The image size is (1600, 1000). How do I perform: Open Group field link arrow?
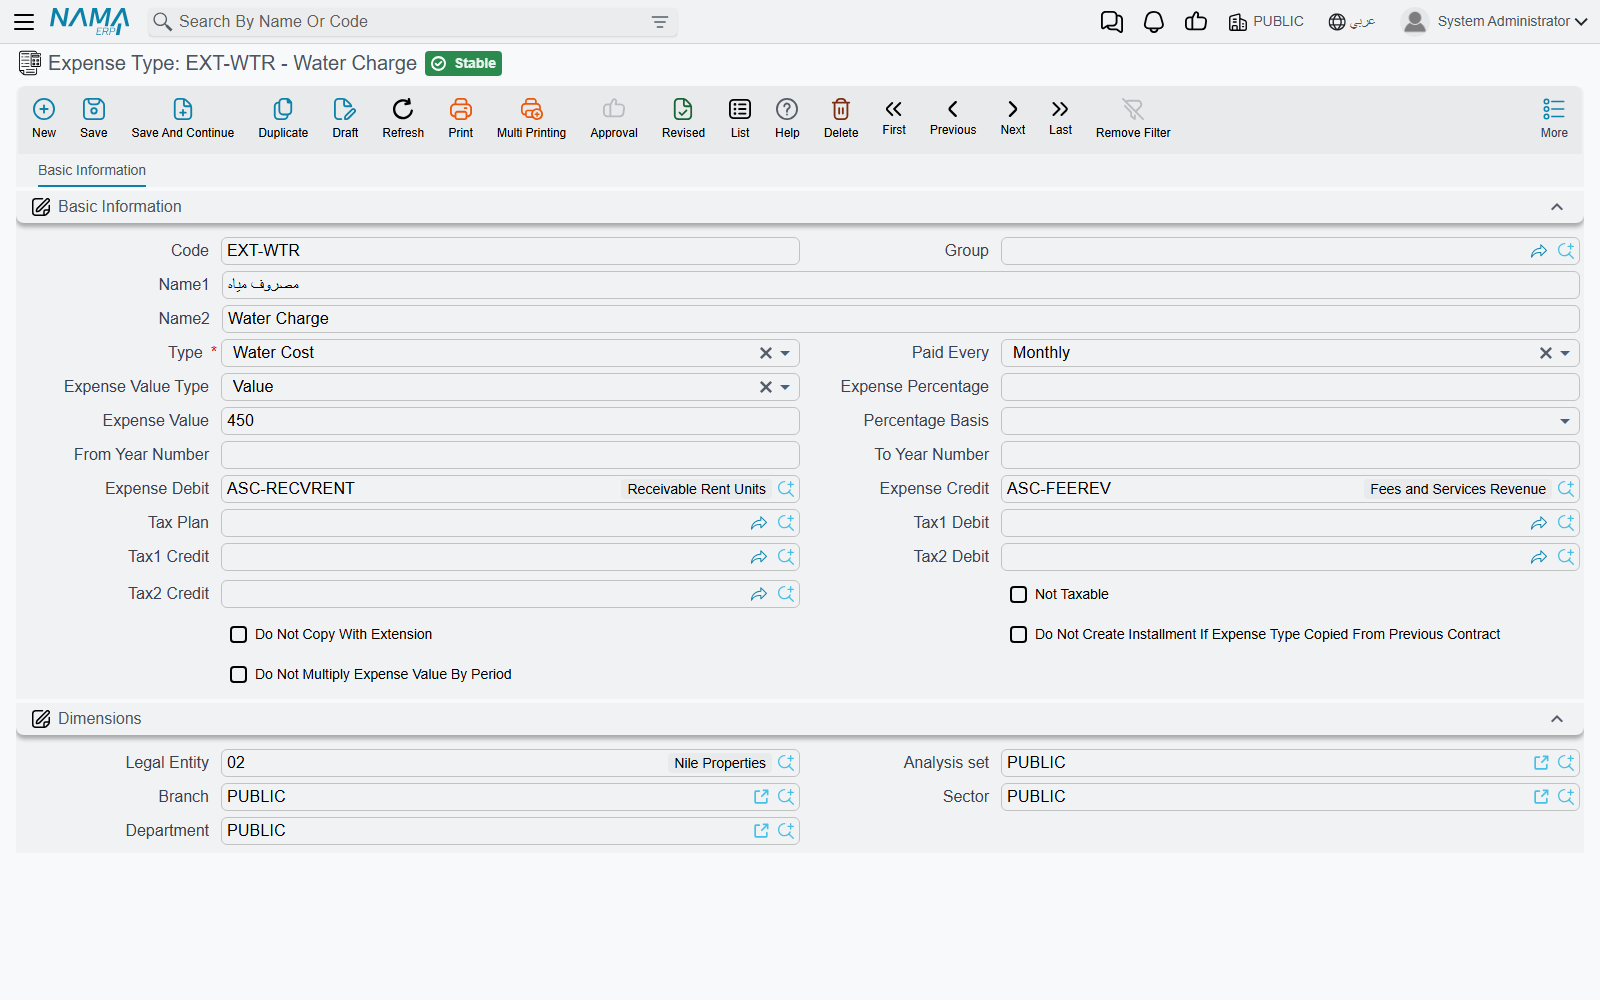coord(1539,251)
